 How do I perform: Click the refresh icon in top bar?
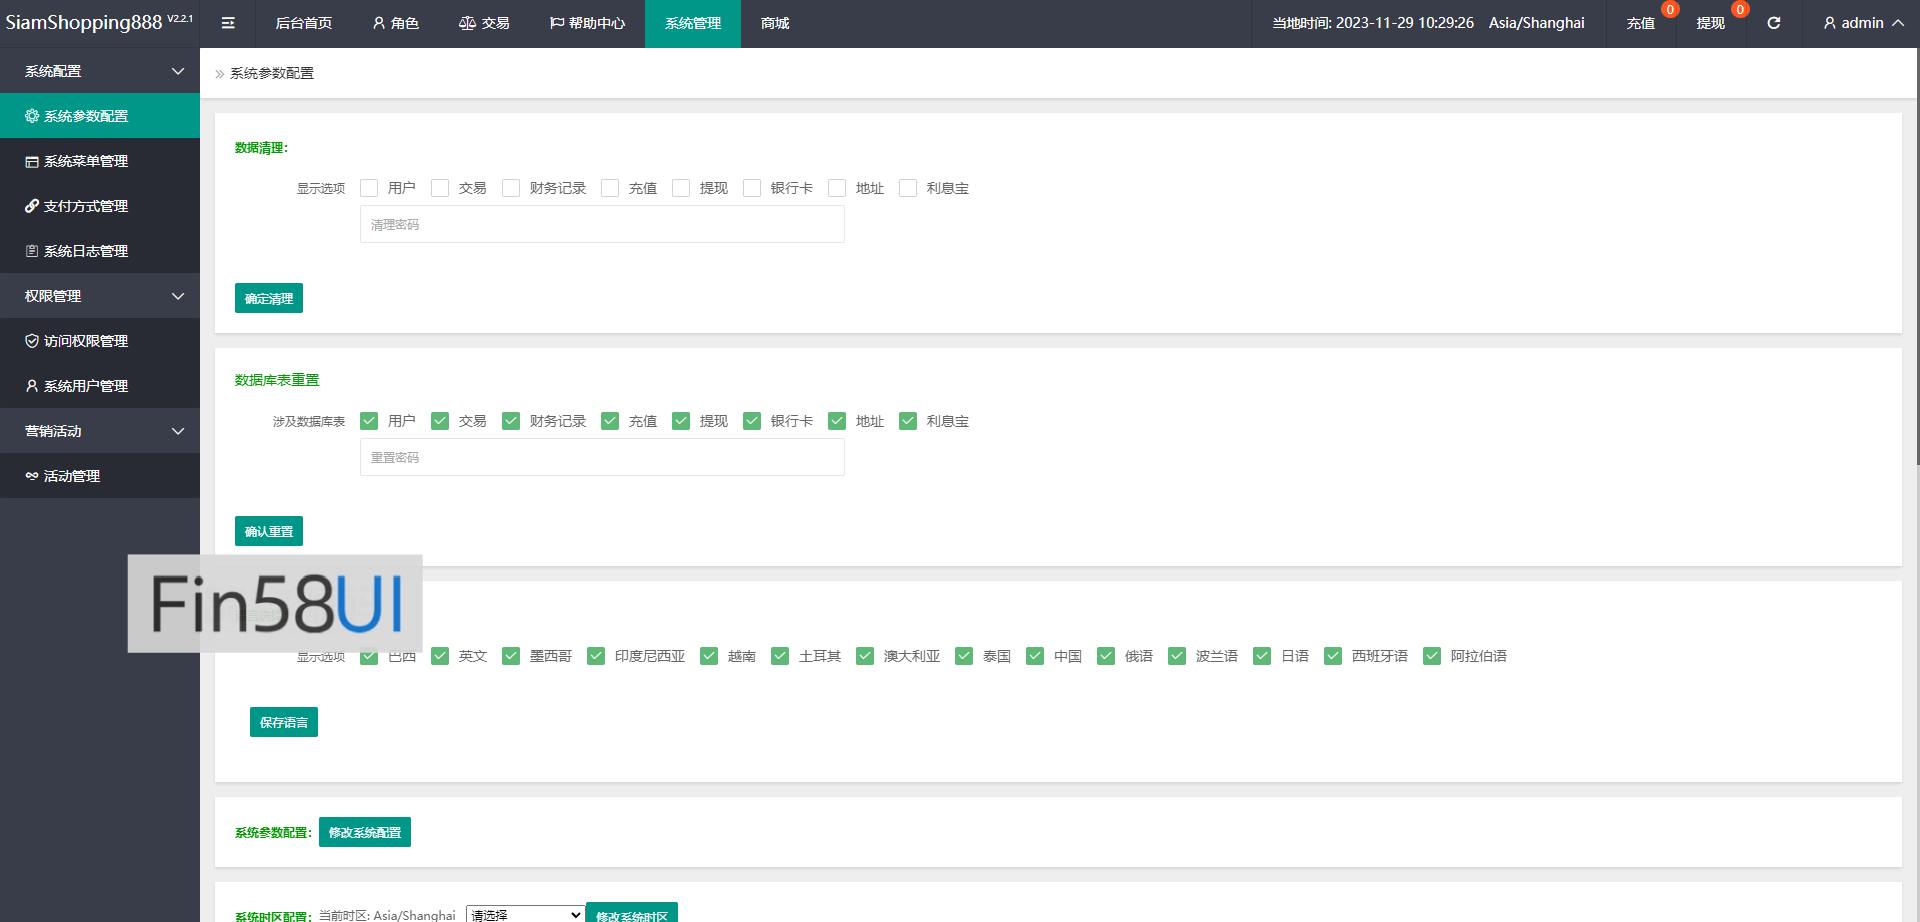click(x=1773, y=23)
